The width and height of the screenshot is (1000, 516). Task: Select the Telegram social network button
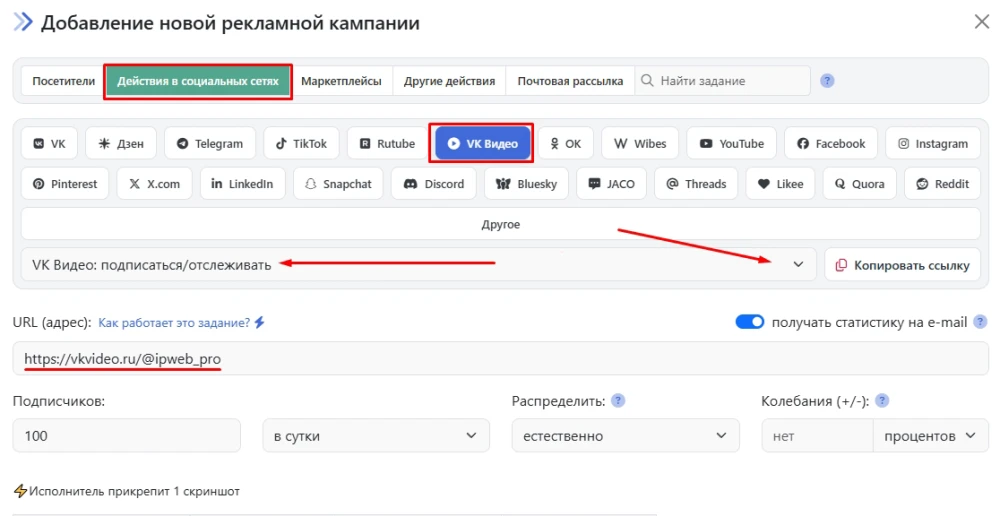pos(210,144)
